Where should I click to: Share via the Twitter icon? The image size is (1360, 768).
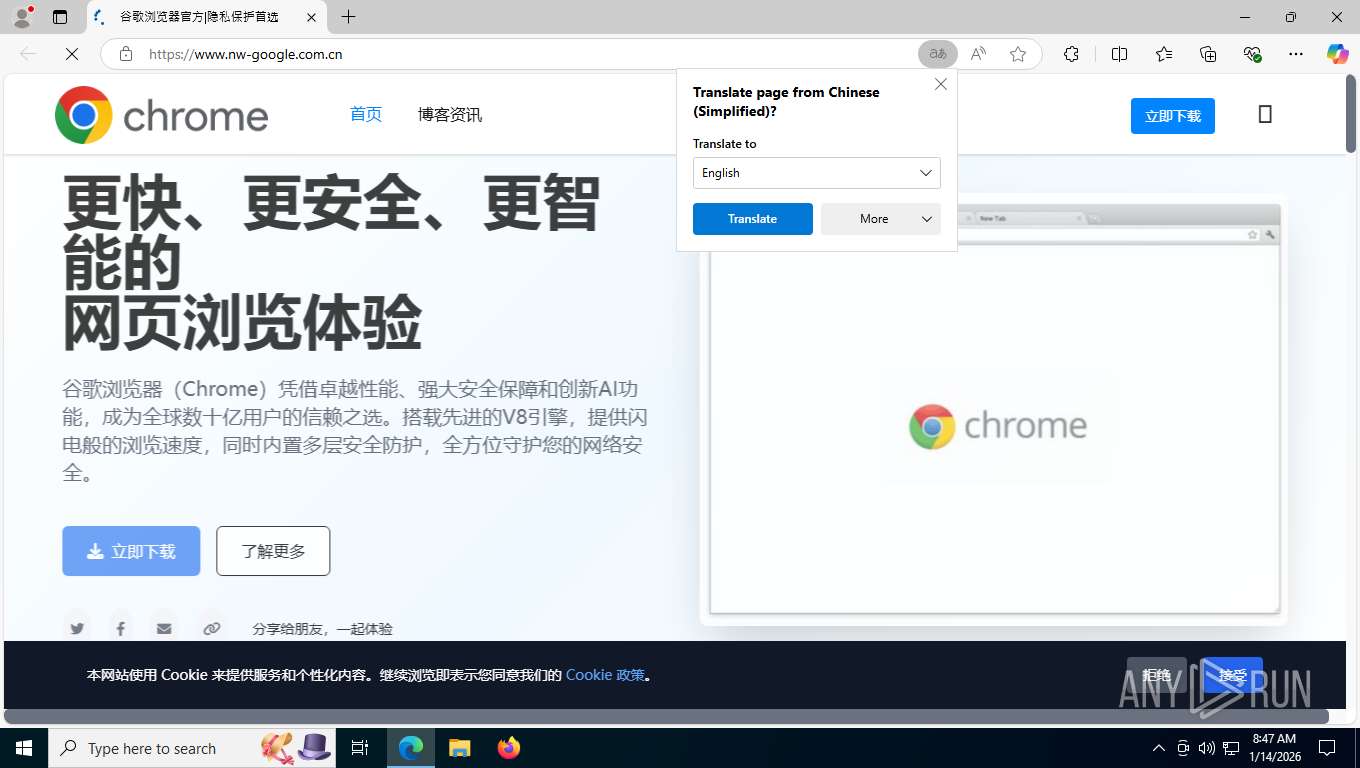[x=77, y=628]
